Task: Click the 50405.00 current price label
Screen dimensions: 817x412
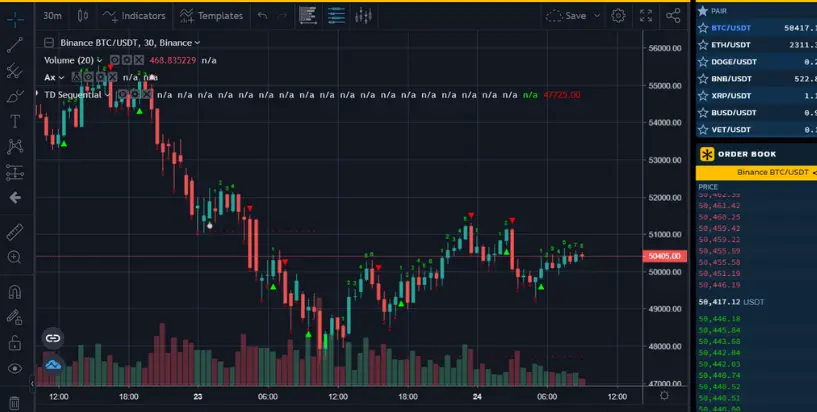Action: pyautogui.click(x=665, y=256)
